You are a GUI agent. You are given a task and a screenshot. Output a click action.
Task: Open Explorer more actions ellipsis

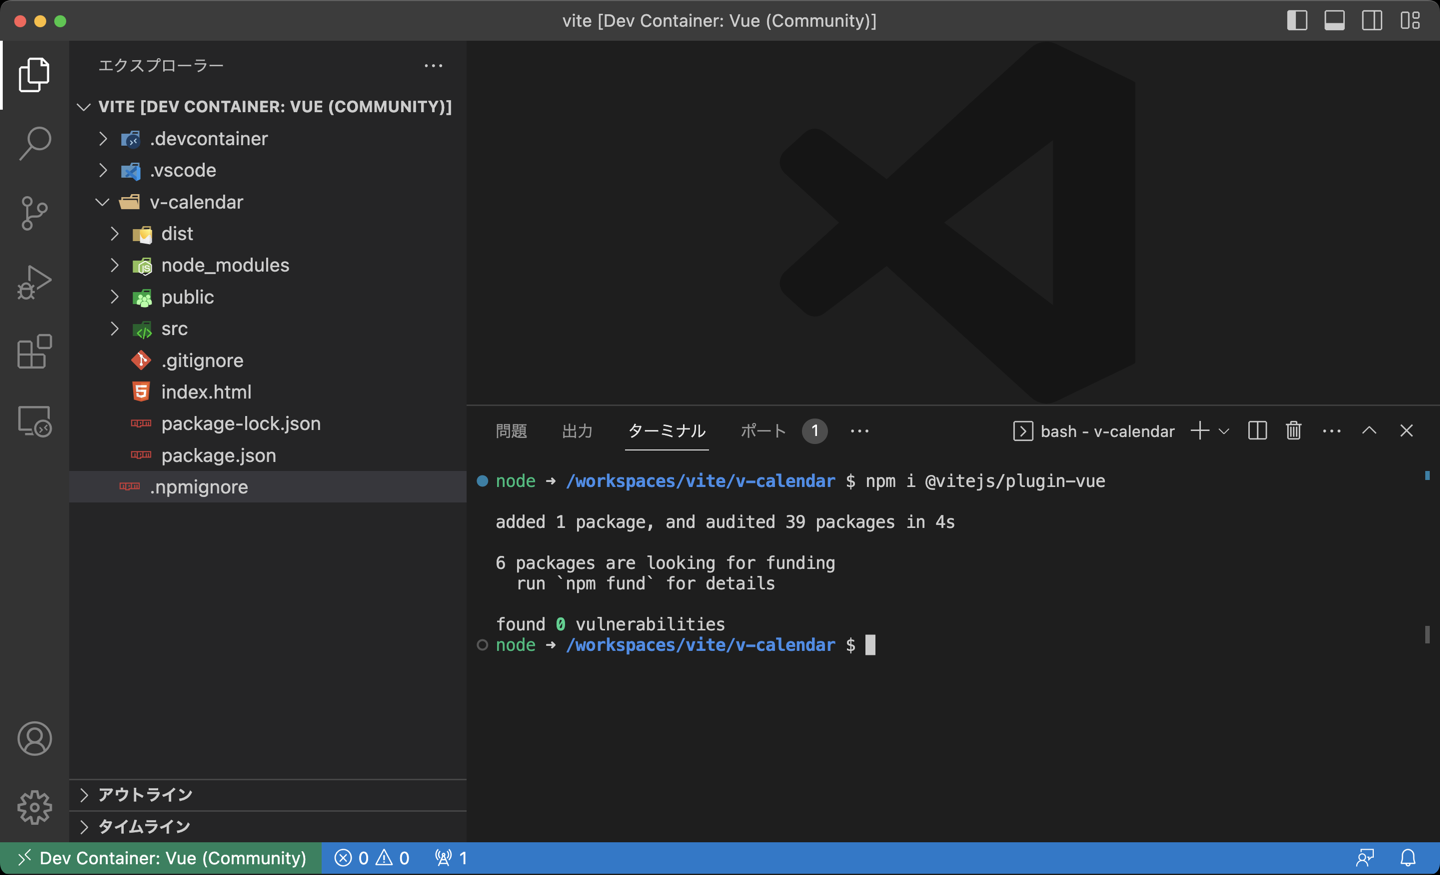point(433,66)
